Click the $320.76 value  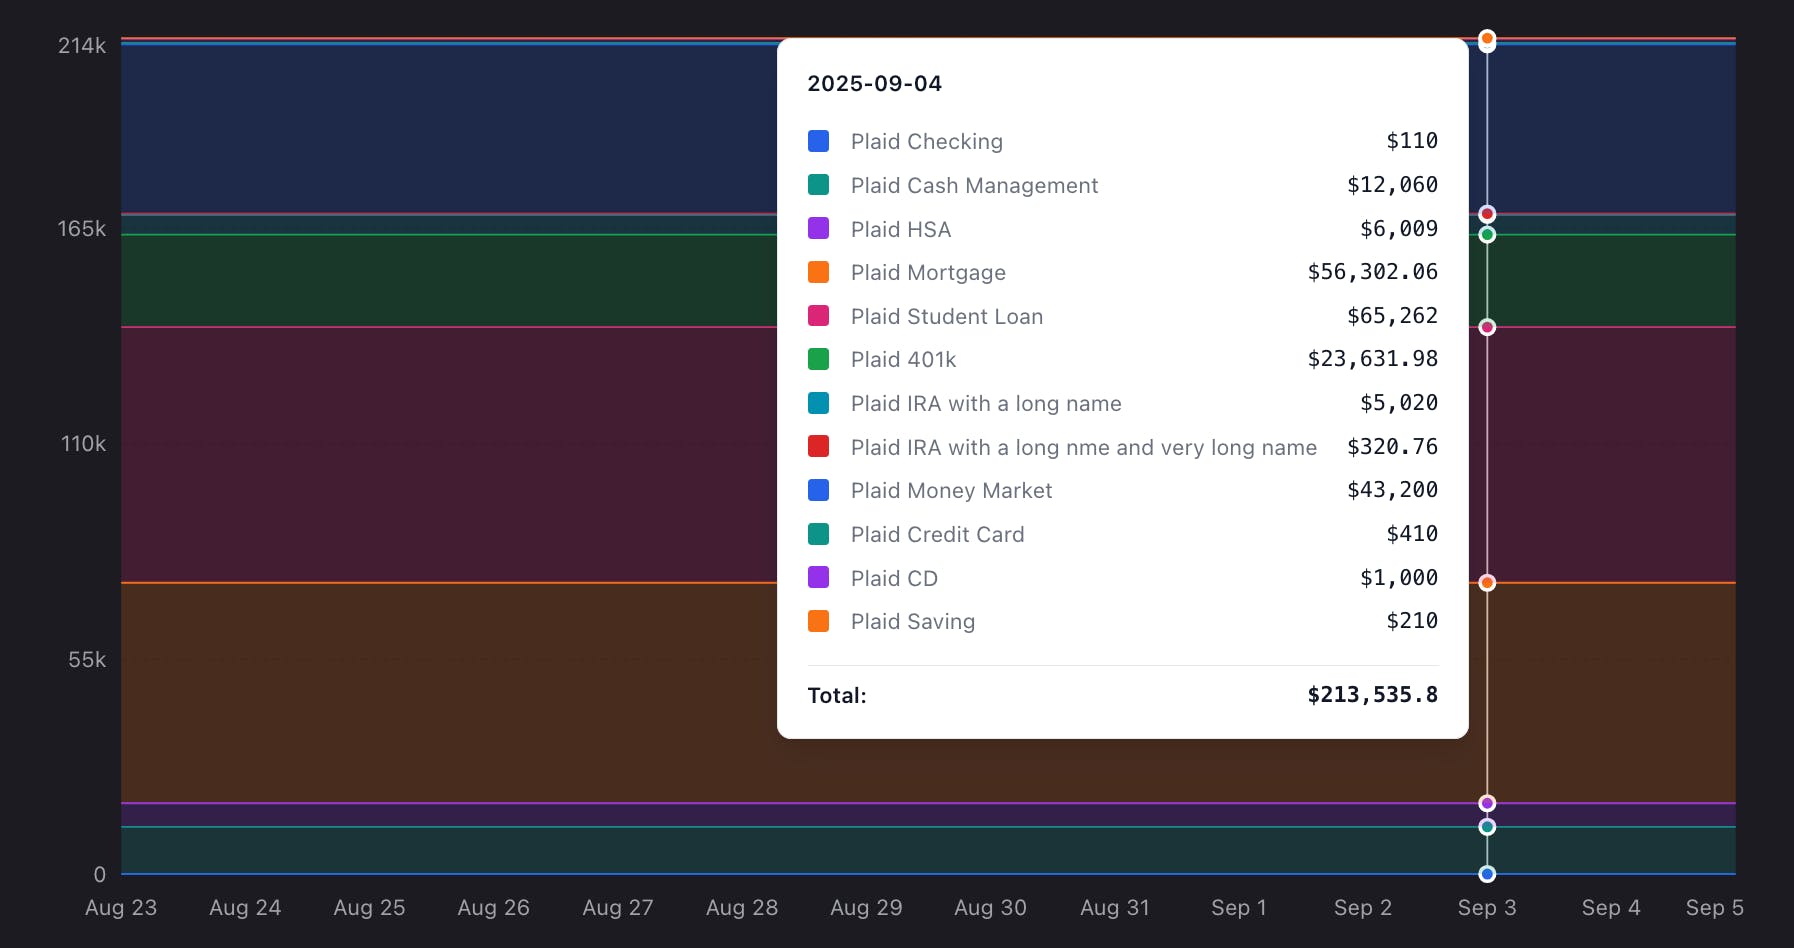click(x=1392, y=447)
